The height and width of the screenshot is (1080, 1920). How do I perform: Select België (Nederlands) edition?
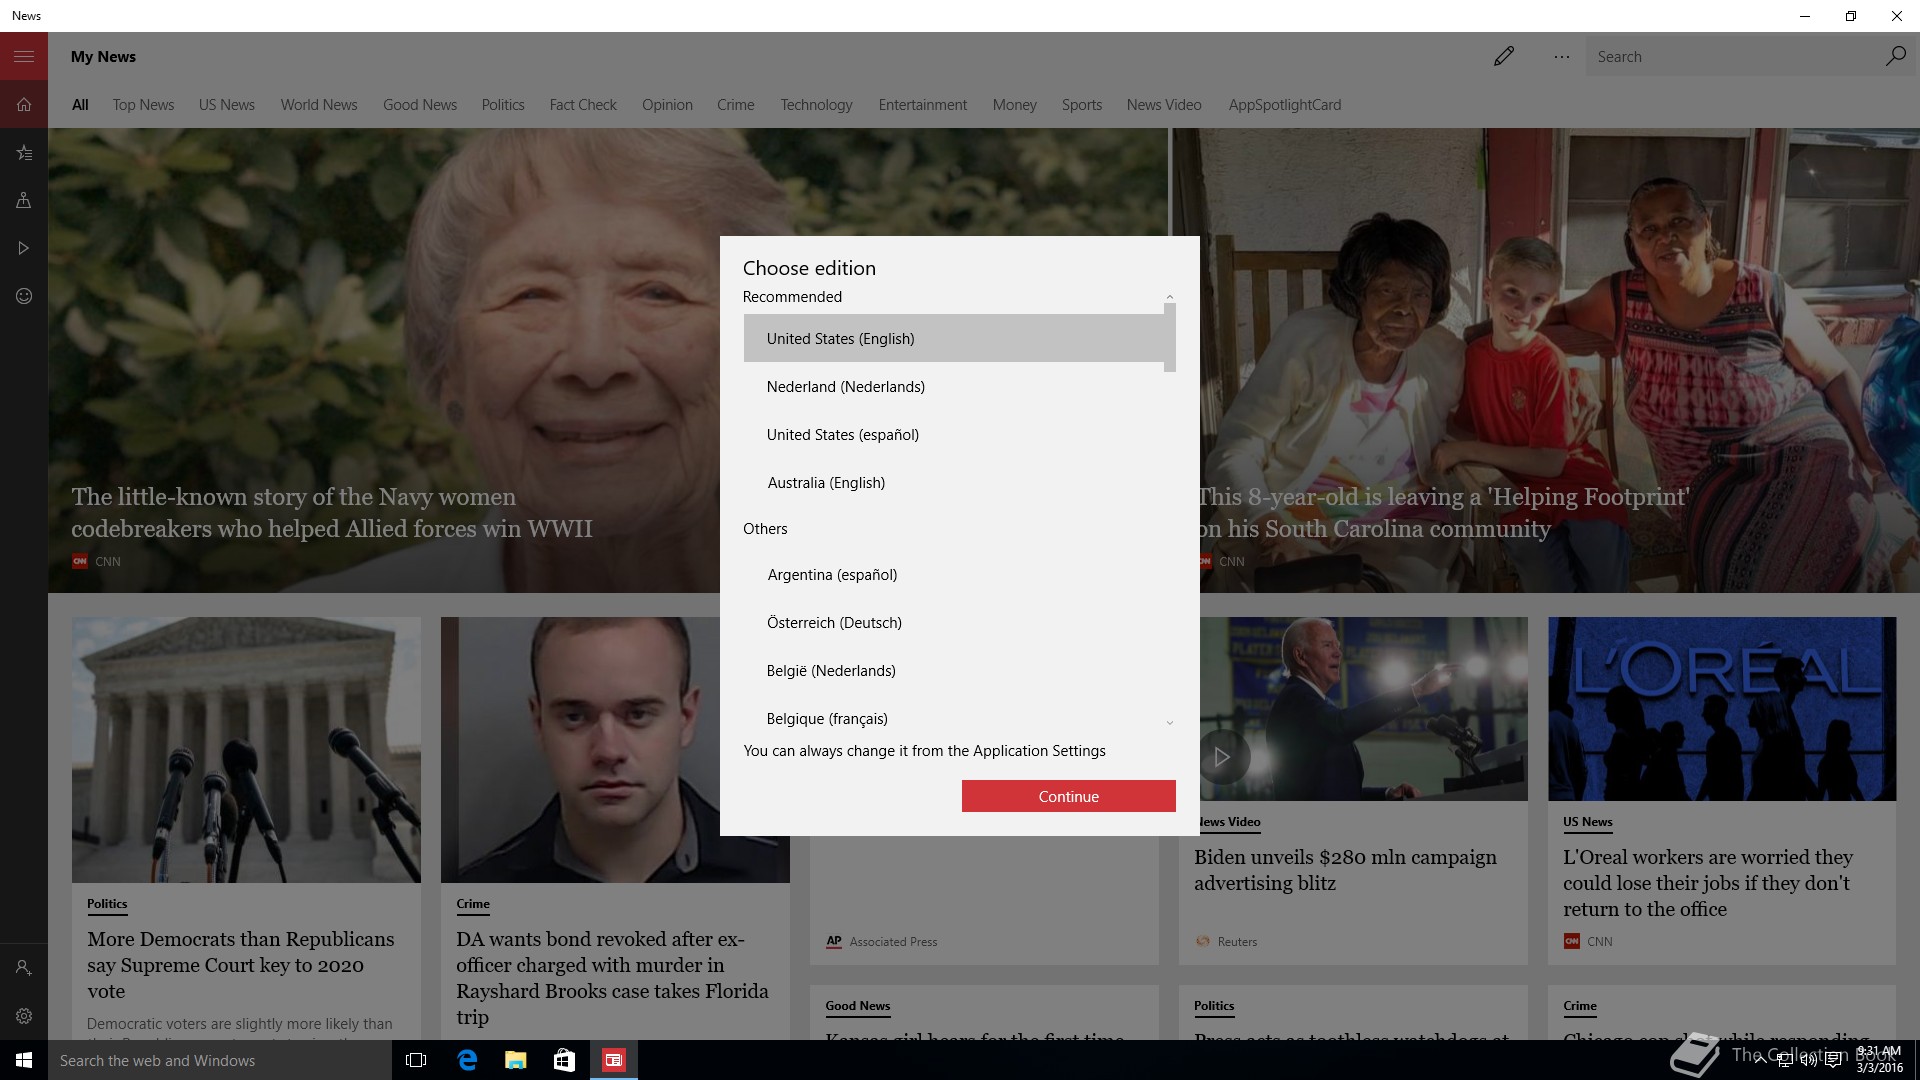pos(954,671)
